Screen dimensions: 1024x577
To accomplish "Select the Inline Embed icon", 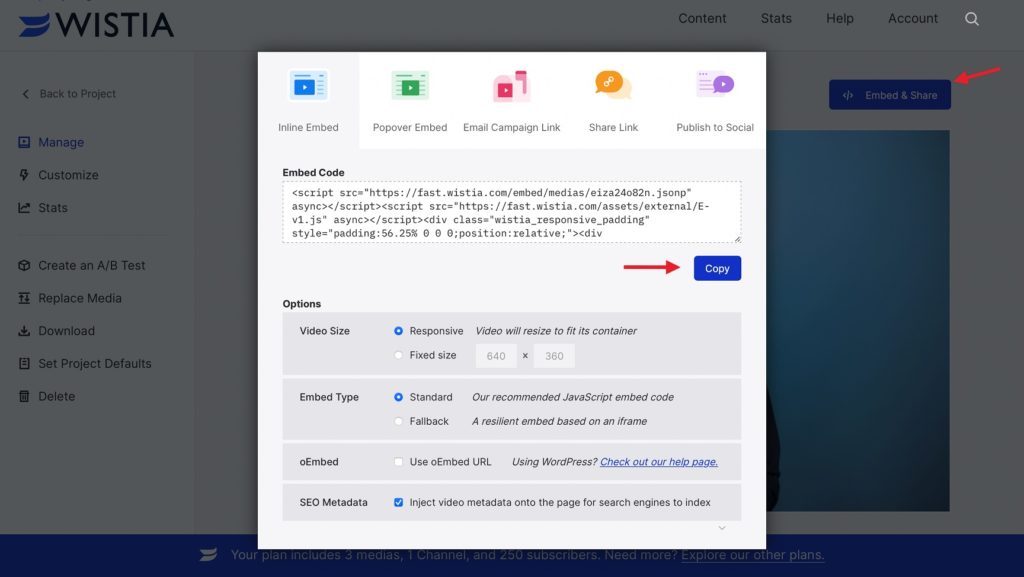I will pos(308,86).
